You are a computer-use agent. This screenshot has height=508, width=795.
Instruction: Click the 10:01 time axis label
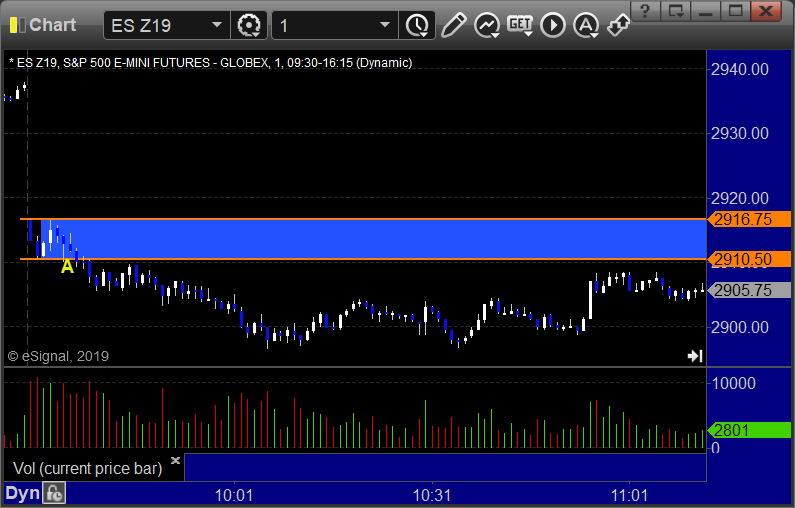pos(234,495)
